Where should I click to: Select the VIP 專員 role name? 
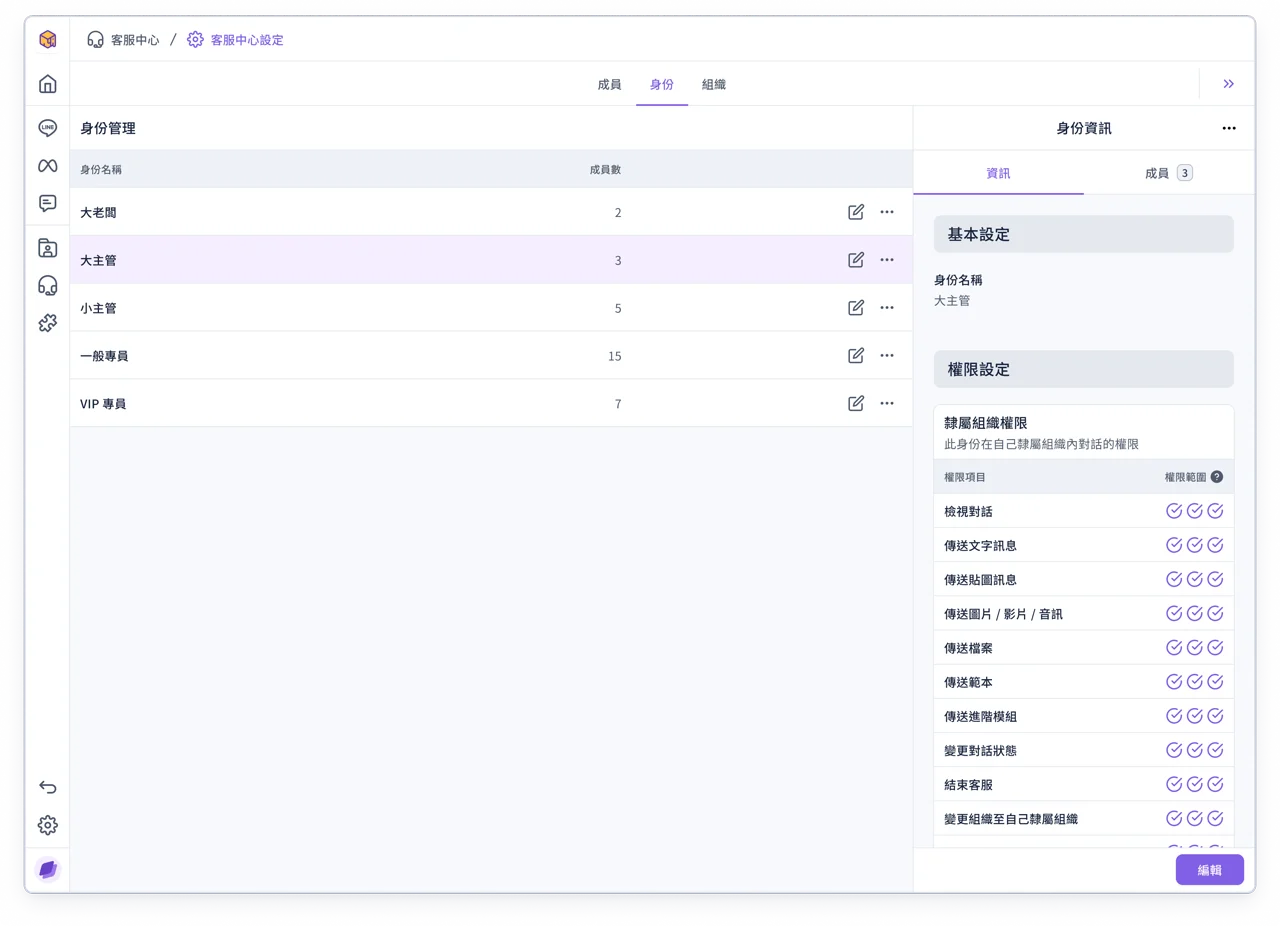coord(103,404)
